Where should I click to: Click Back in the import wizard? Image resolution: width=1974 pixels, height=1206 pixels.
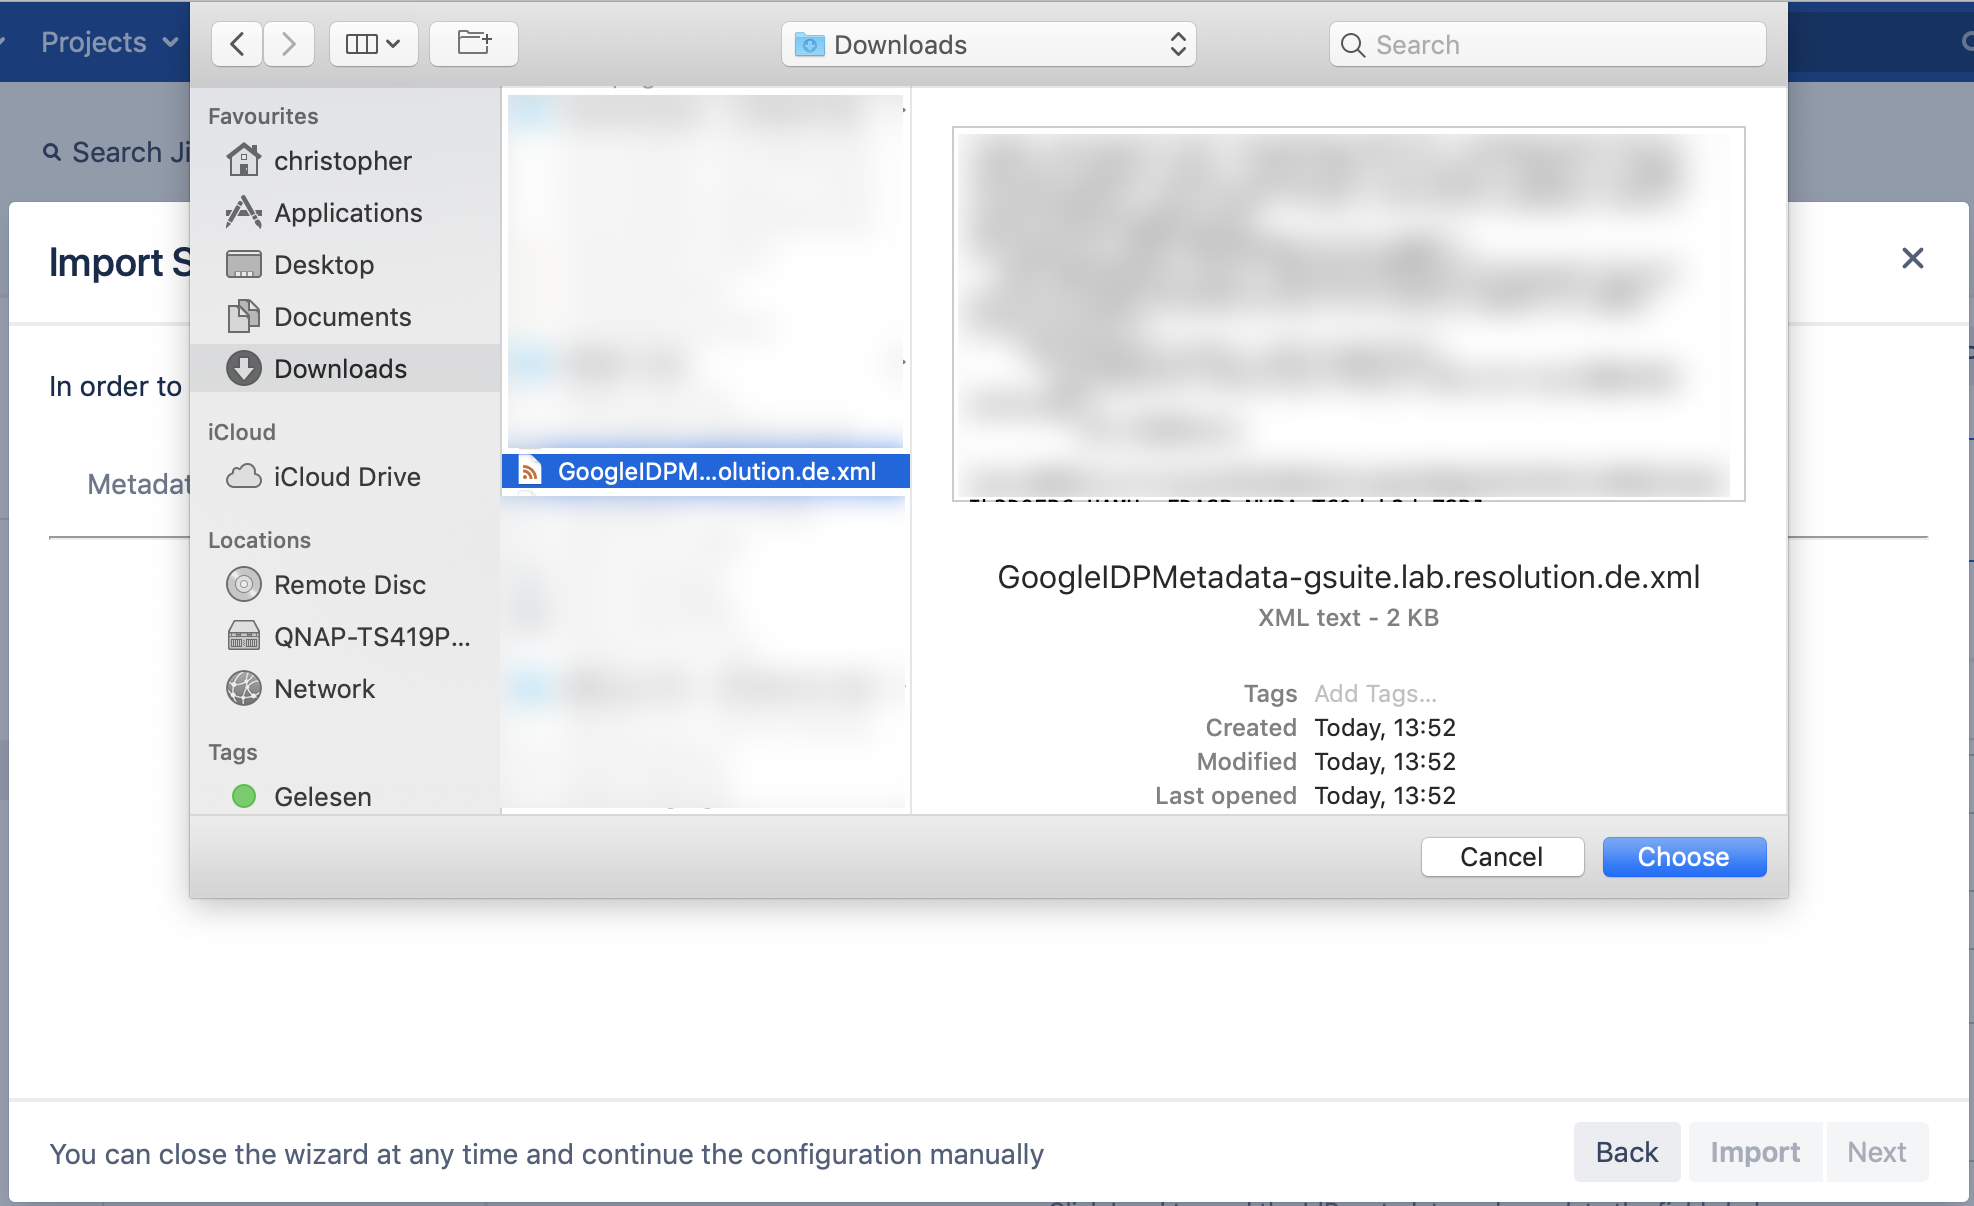tap(1627, 1152)
